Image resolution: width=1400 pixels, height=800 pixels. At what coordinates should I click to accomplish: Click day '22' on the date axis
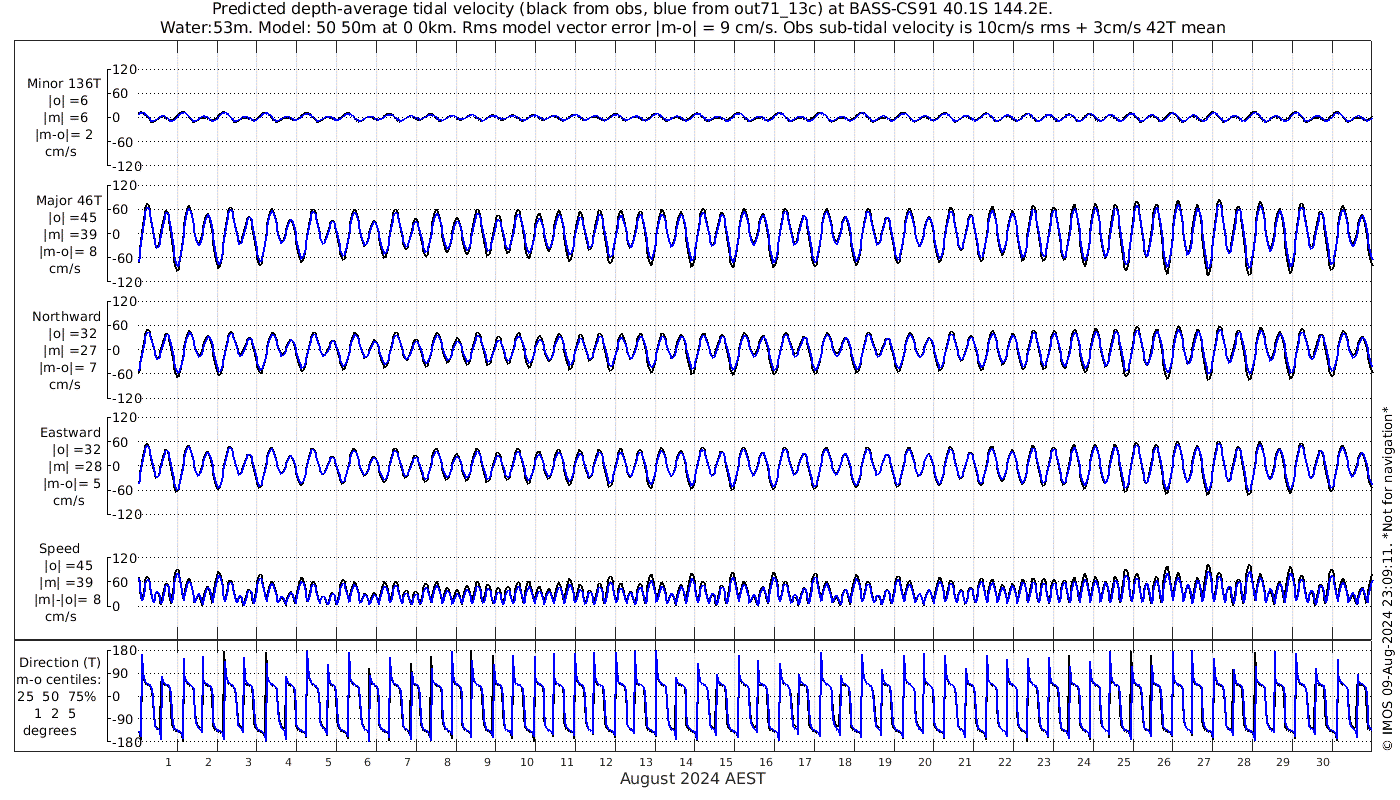(x=1004, y=763)
